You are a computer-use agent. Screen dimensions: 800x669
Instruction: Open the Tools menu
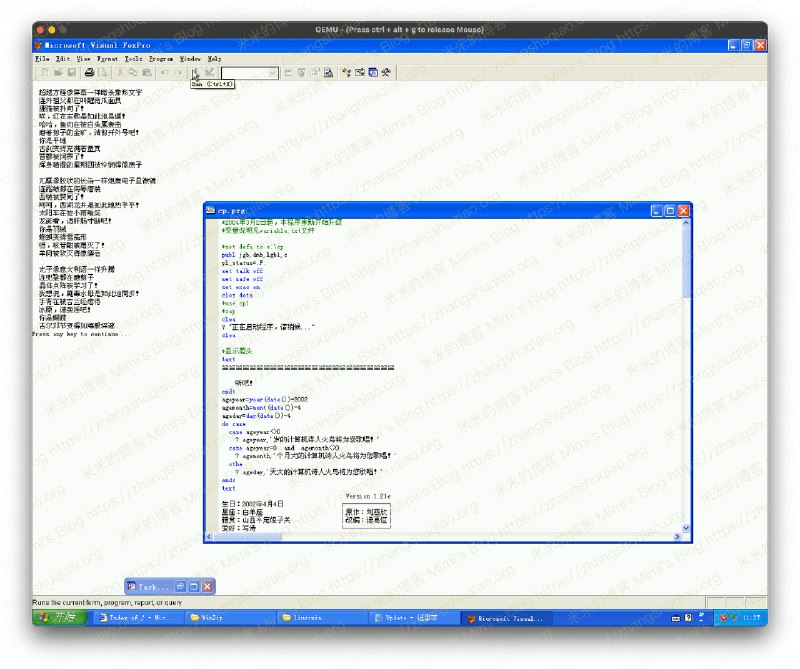[x=134, y=59]
